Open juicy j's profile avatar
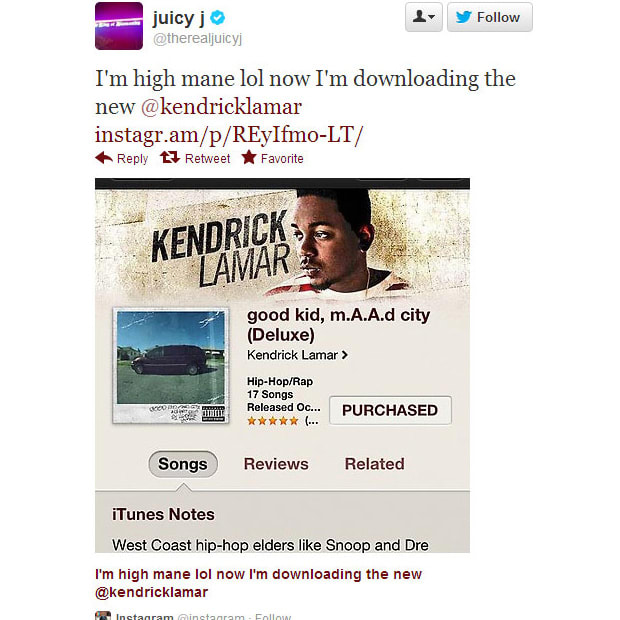 pyautogui.click(x=119, y=26)
